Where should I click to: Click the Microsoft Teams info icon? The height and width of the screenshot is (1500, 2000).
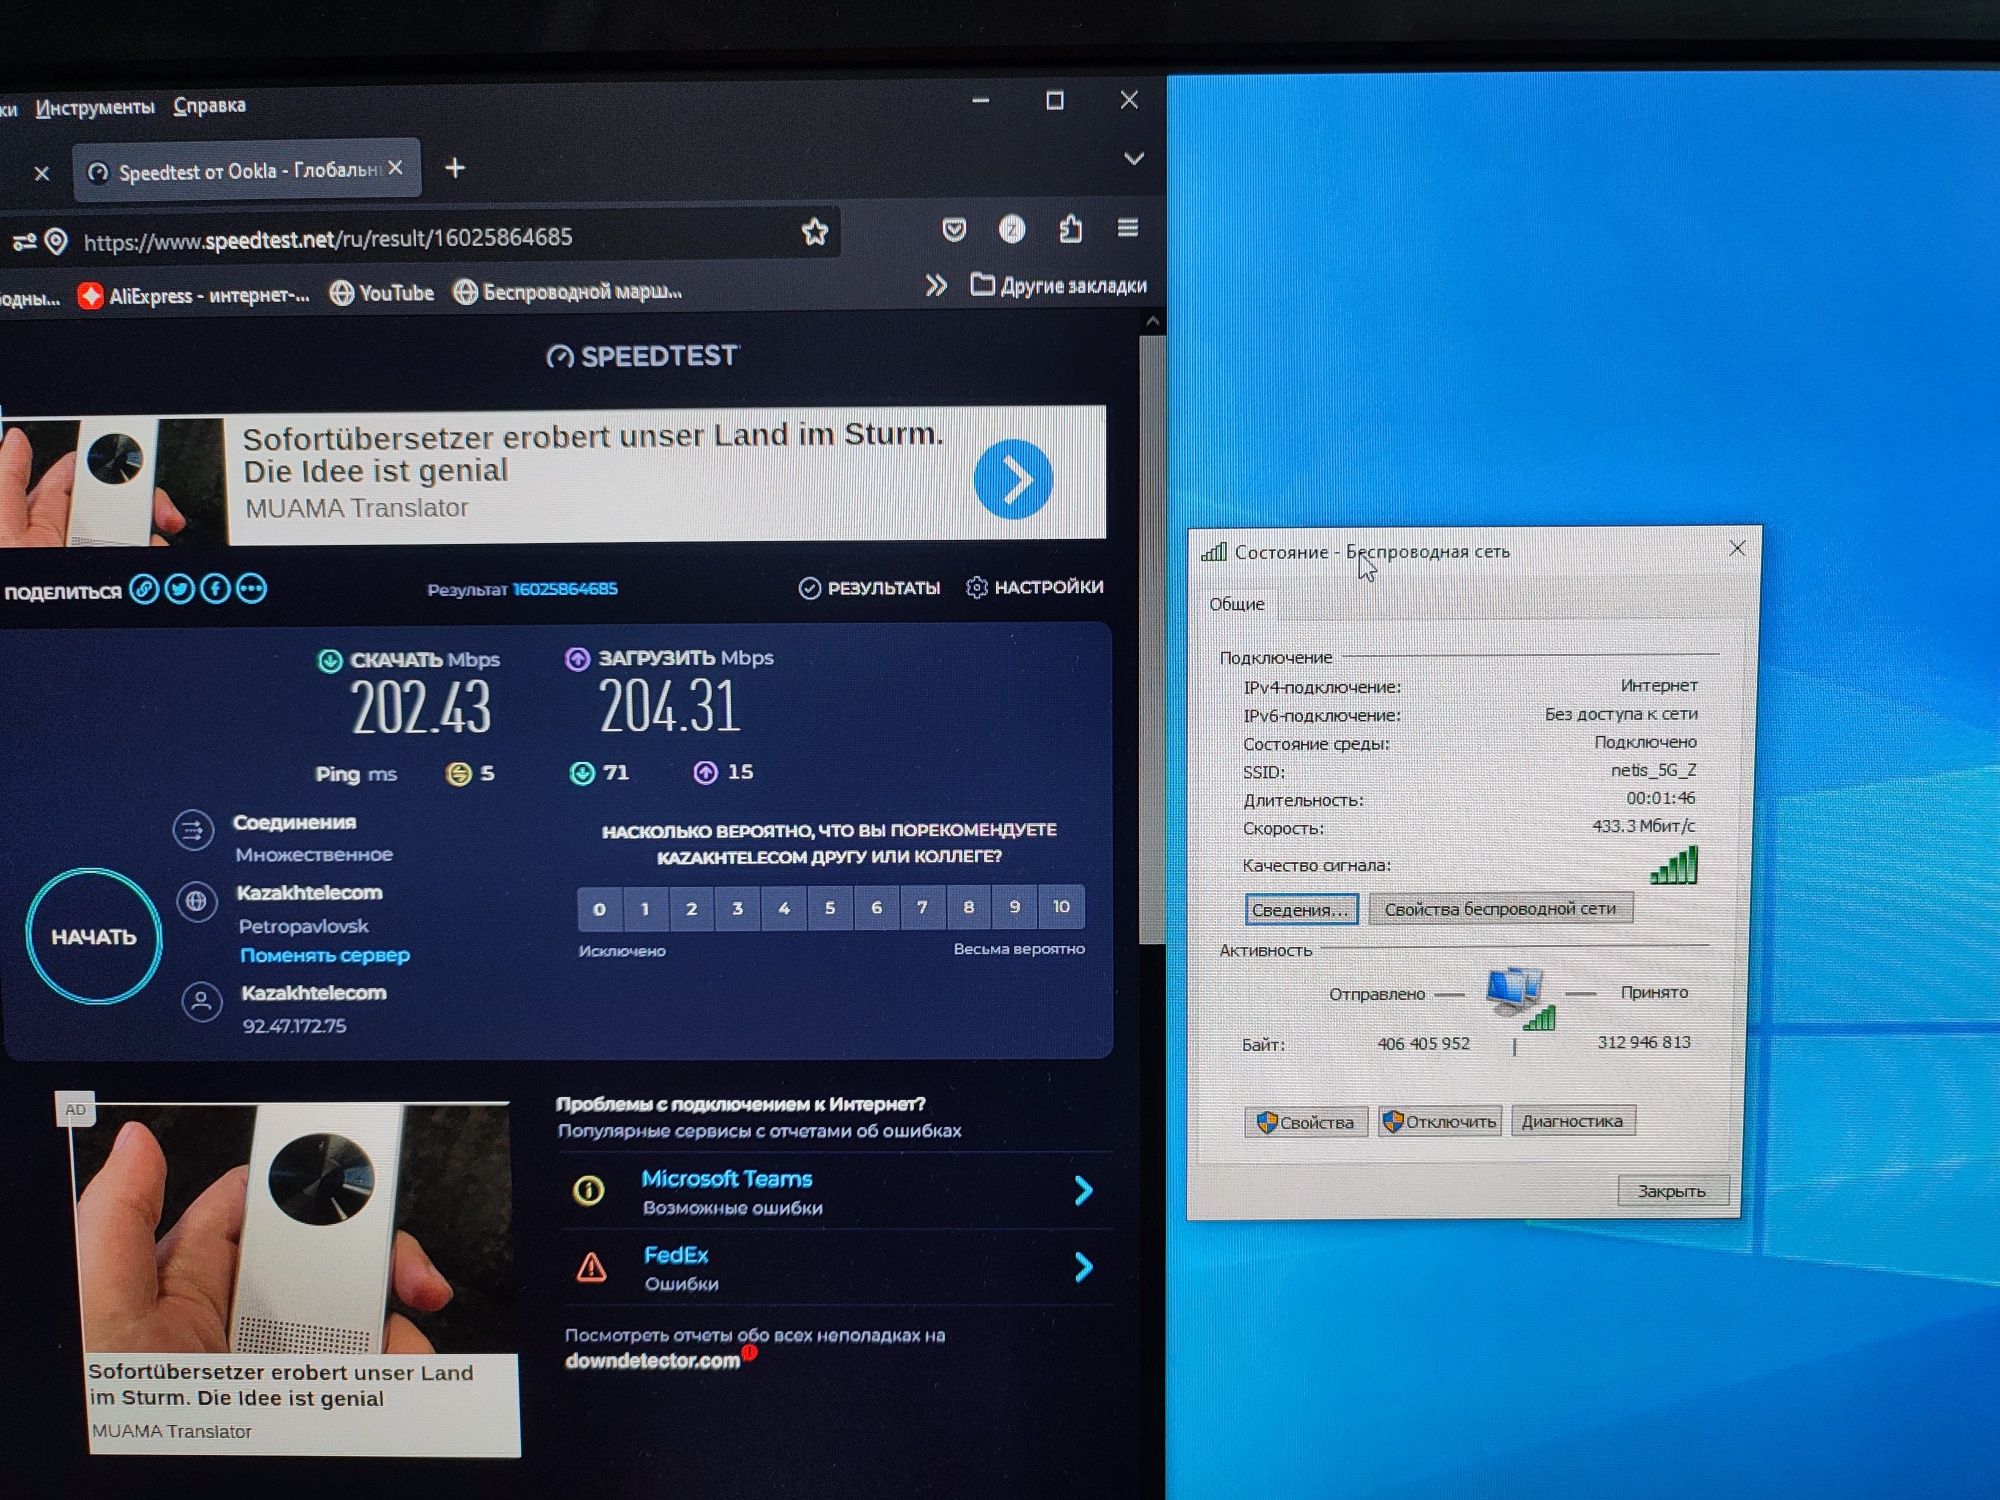coord(588,1190)
